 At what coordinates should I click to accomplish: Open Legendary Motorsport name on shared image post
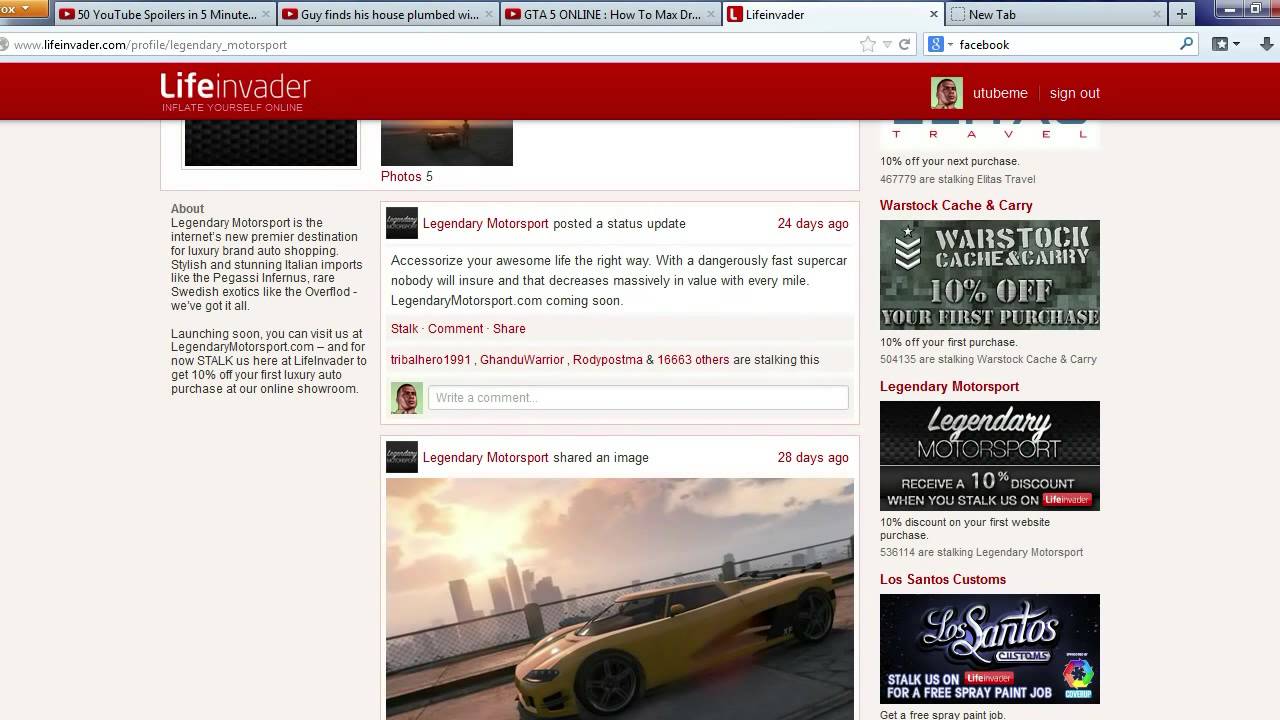(x=486, y=458)
